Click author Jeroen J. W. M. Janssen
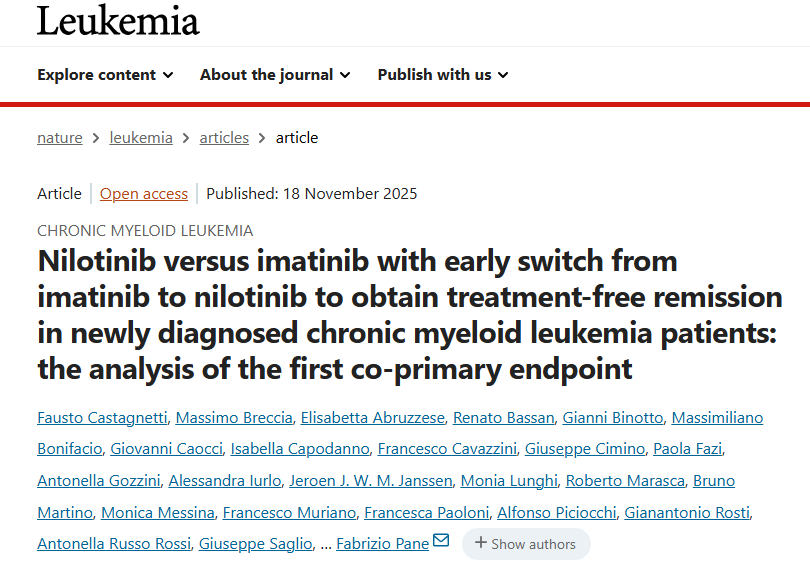810x561 pixels. [x=371, y=480]
